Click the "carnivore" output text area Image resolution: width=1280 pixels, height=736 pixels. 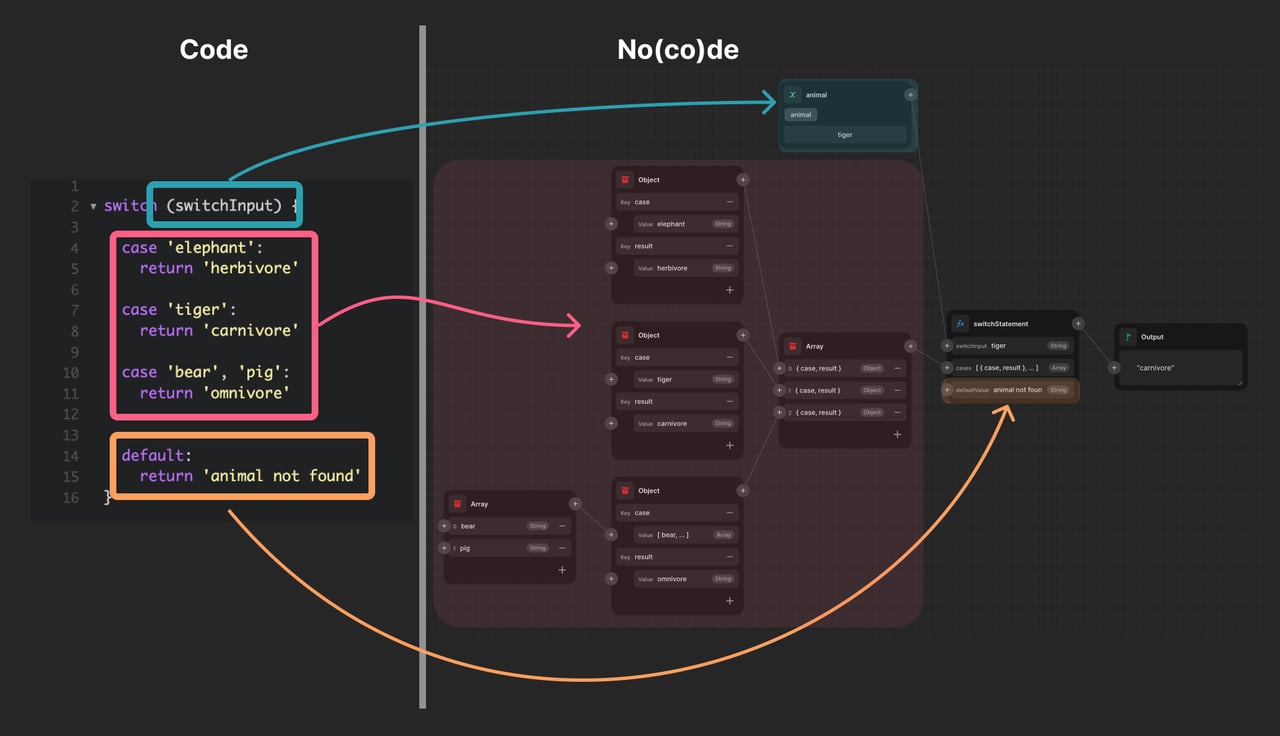1181,368
